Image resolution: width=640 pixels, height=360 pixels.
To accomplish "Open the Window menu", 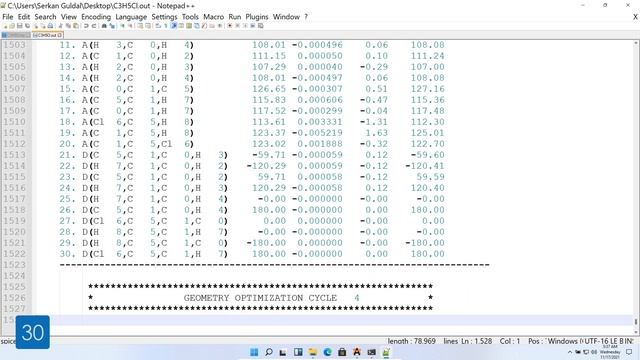I will point(286,17).
